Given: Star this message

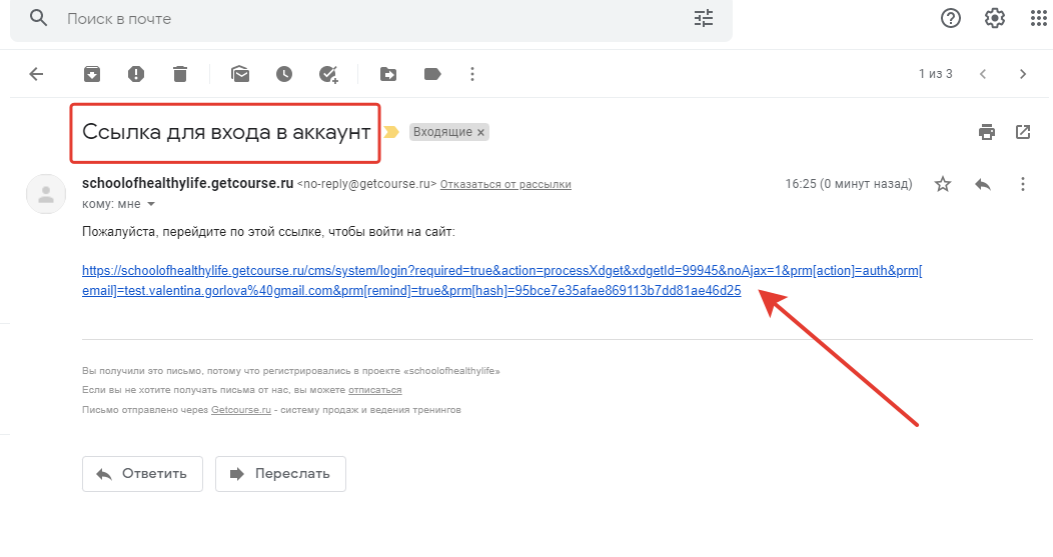Looking at the screenshot, I should 943,184.
